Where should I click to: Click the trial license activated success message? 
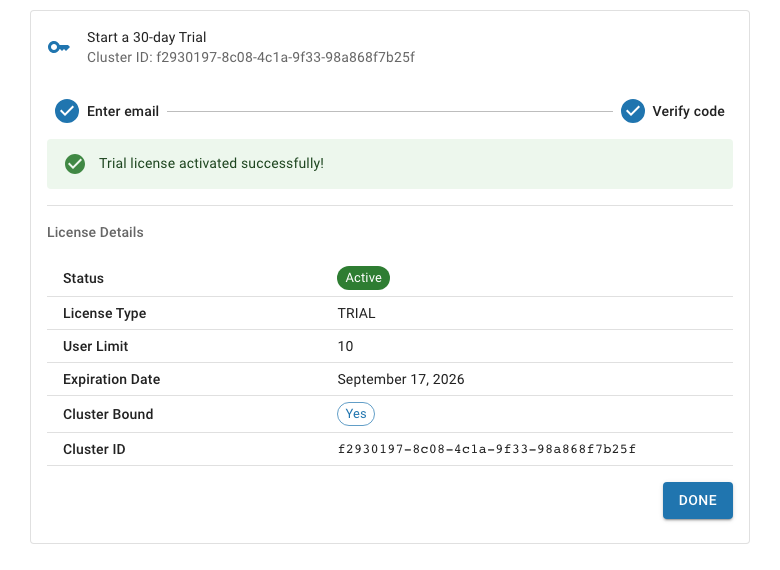point(211,164)
